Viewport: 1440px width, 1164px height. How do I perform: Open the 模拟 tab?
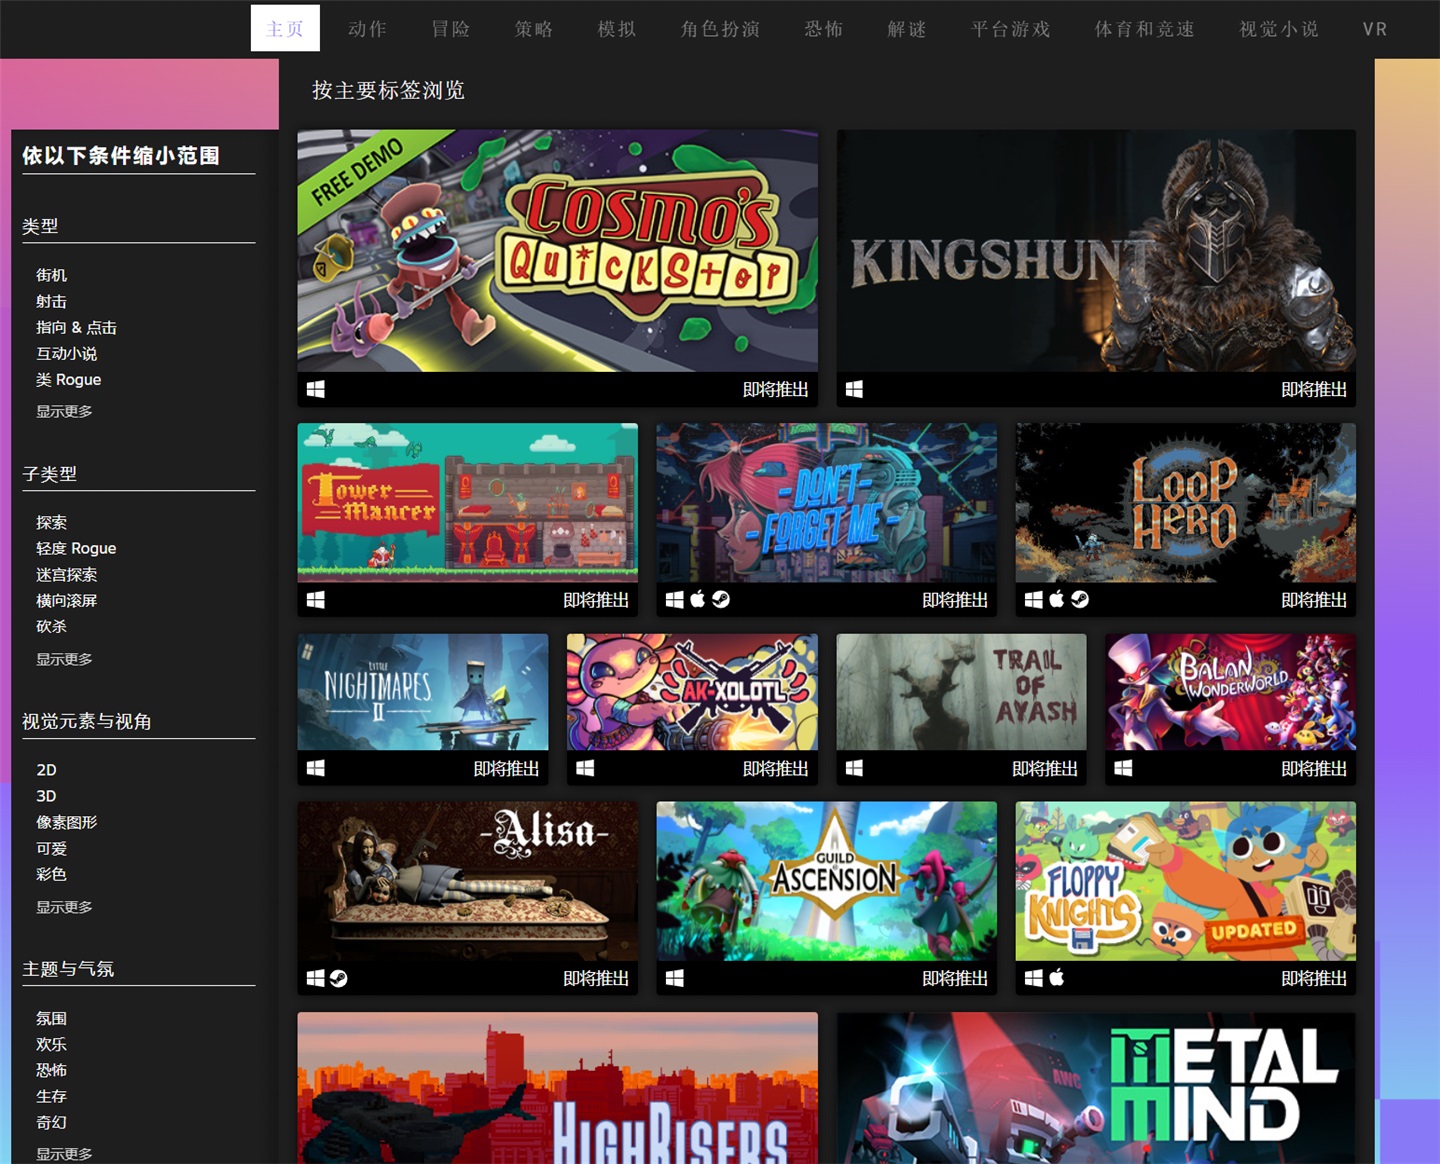click(x=617, y=28)
